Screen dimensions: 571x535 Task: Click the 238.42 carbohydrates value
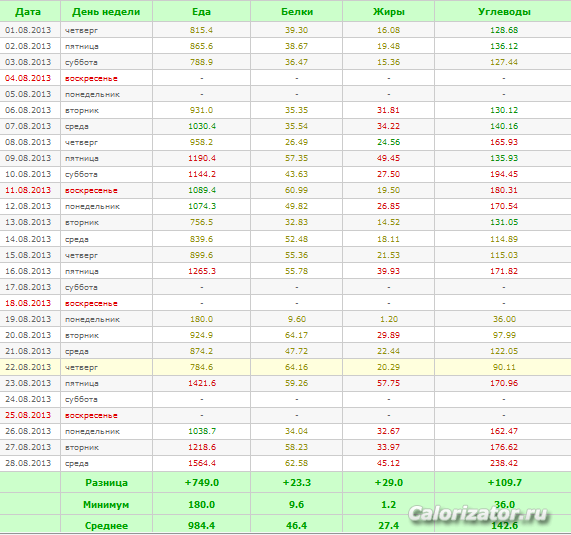click(x=504, y=463)
